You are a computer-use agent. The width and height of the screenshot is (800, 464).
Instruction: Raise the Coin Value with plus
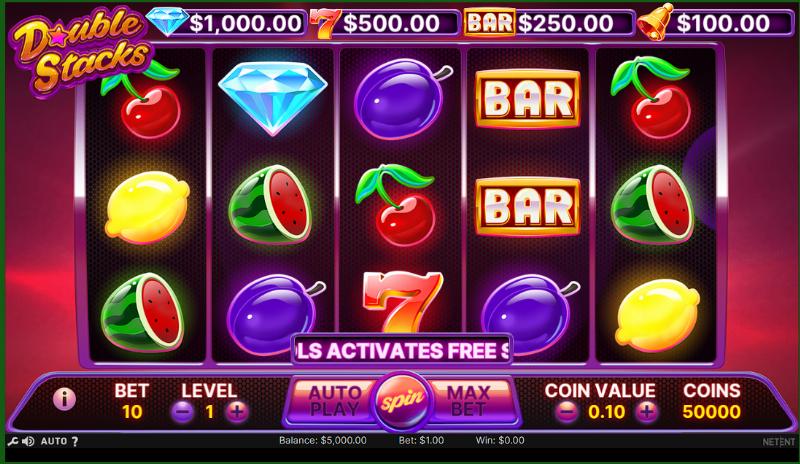(646, 411)
